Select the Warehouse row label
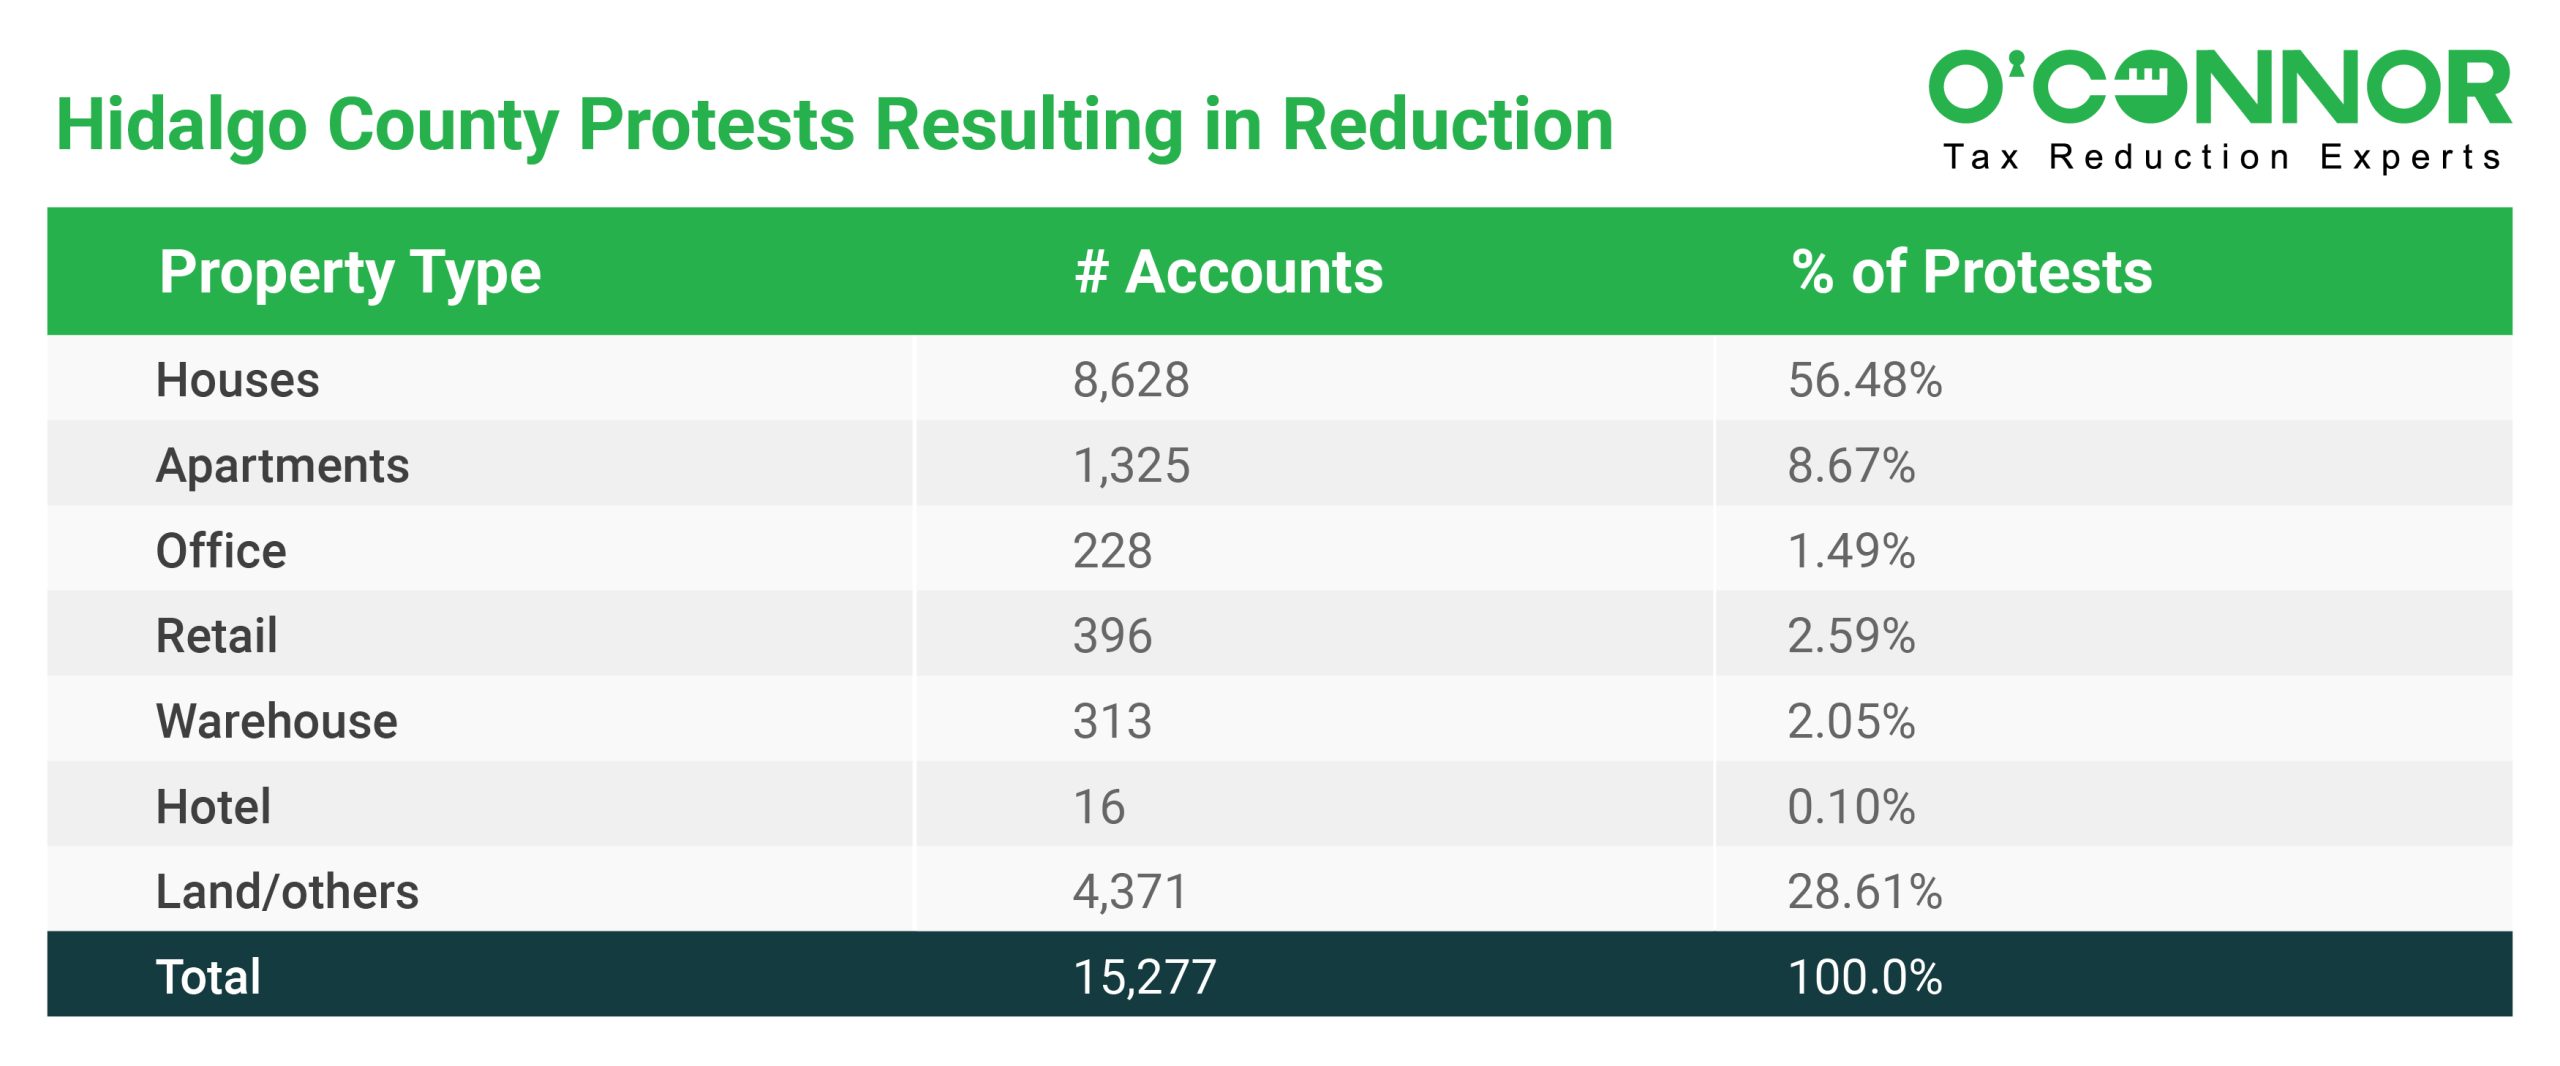Image resolution: width=2560 pixels, height=1066 pixels. pos(277,721)
